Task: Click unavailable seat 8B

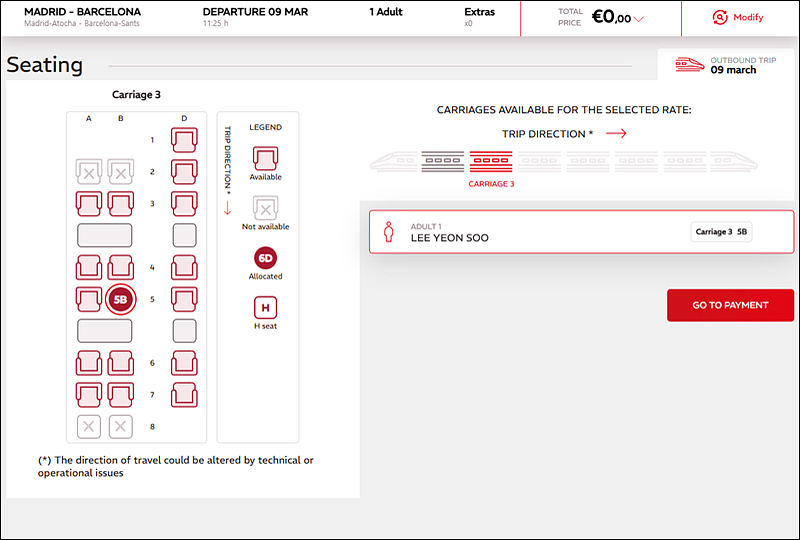Action: tap(120, 427)
